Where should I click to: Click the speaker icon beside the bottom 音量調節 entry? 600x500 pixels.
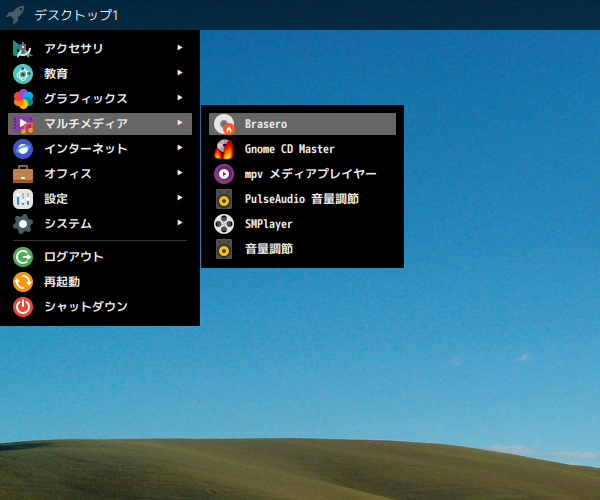coord(224,249)
